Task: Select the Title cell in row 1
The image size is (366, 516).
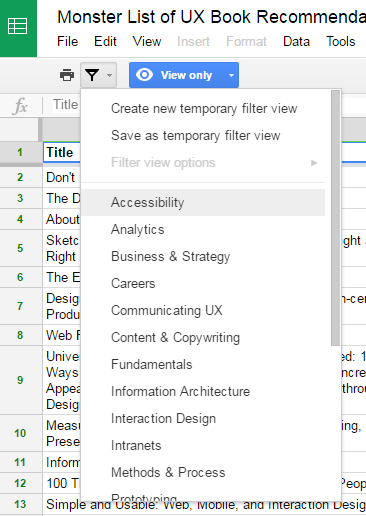Action: pyautogui.click(x=62, y=152)
